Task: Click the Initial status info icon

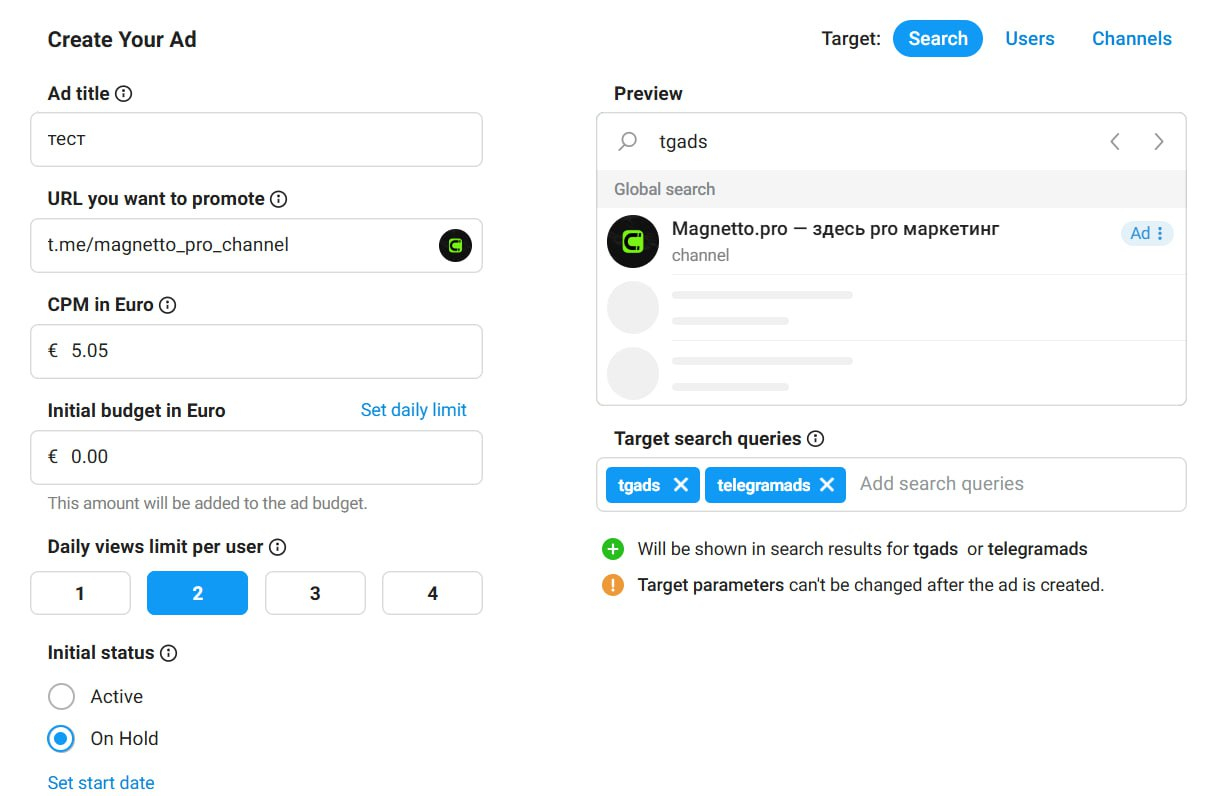Action: coord(169,653)
